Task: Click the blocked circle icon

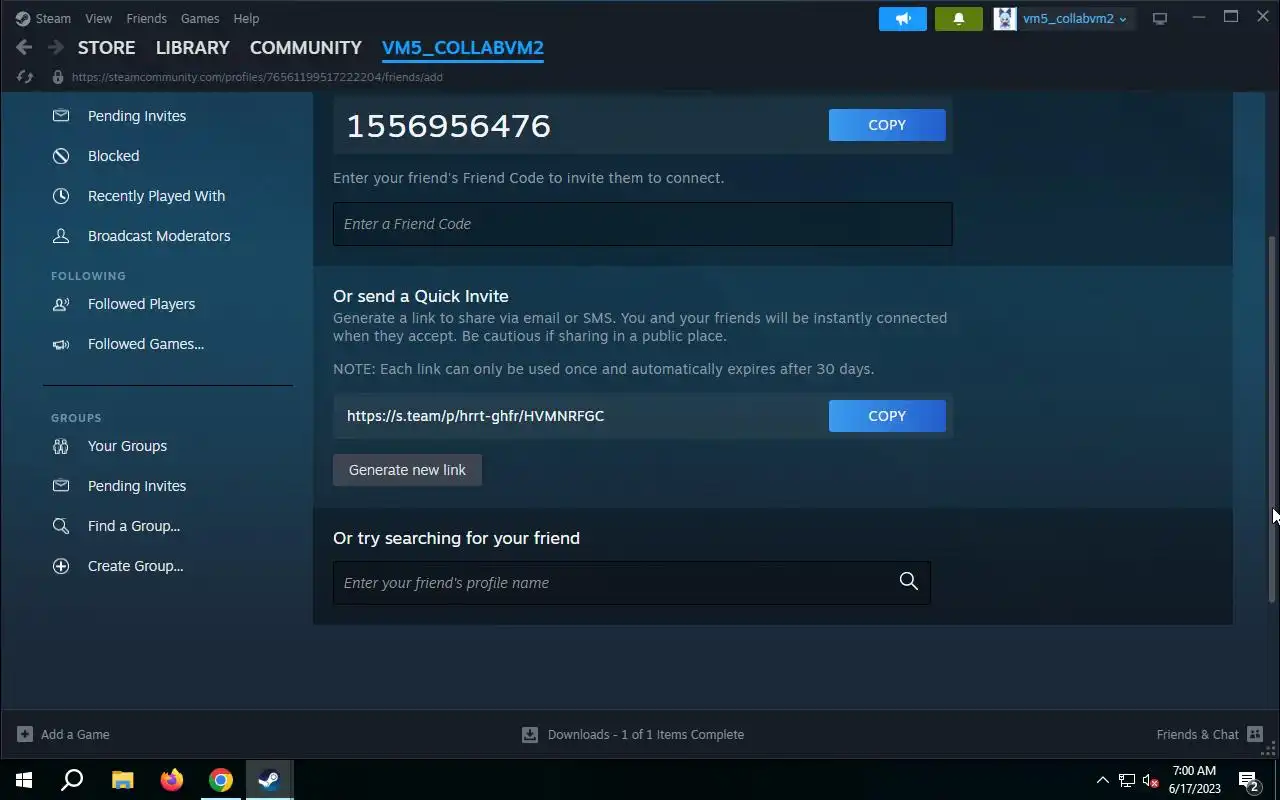Action: click(61, 156)
